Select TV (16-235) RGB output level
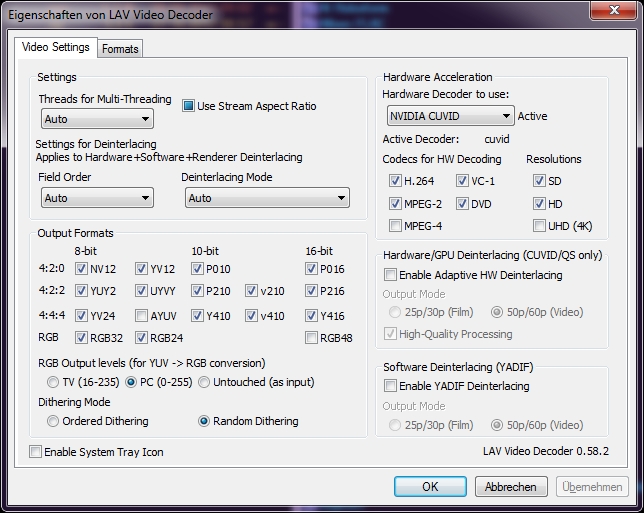 point(53,382)
